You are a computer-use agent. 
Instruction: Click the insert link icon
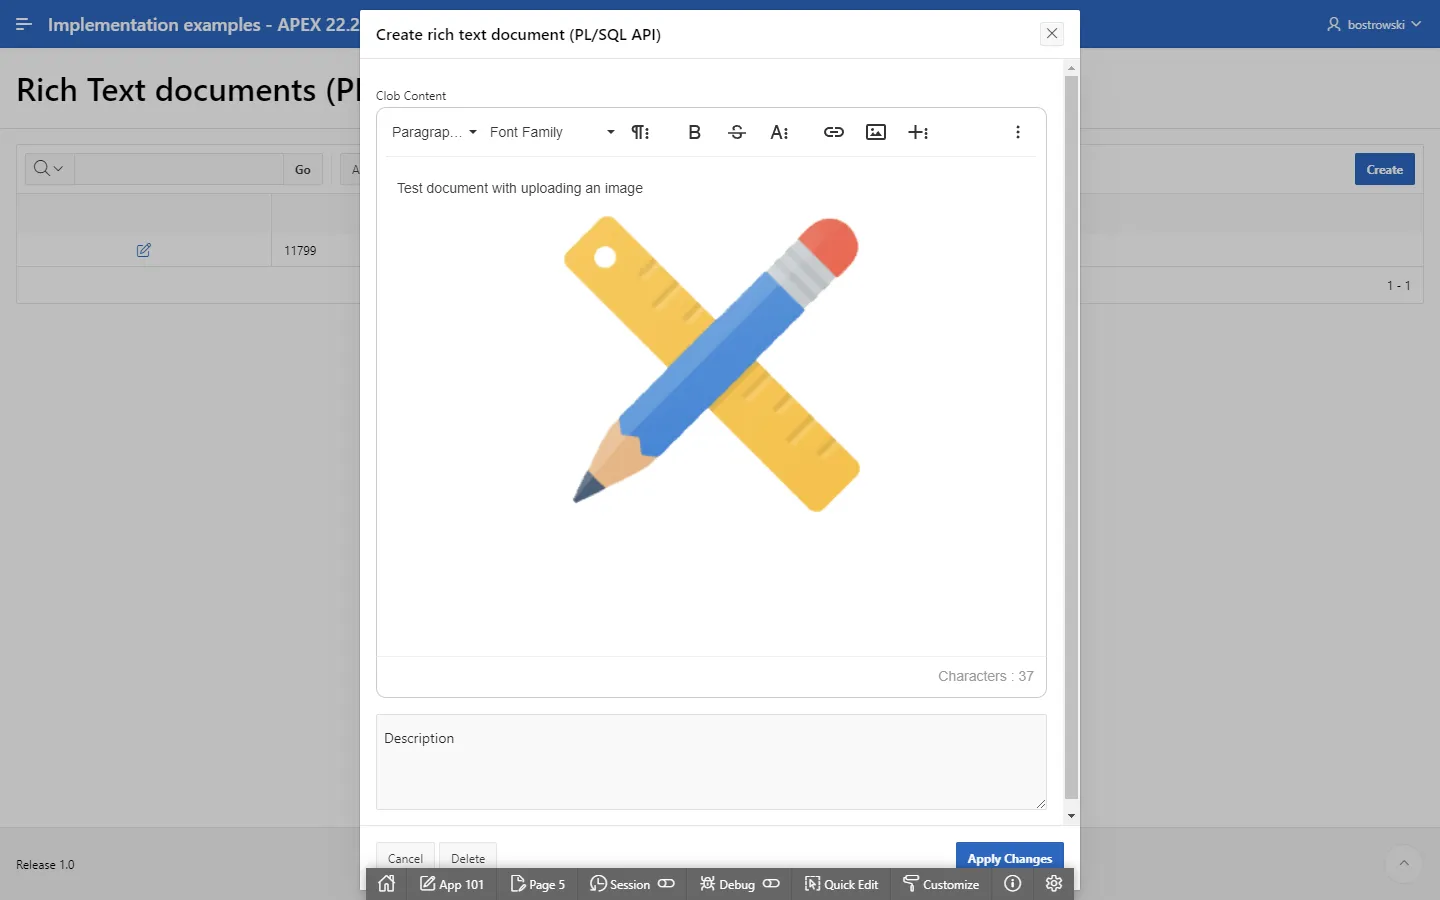833,132
